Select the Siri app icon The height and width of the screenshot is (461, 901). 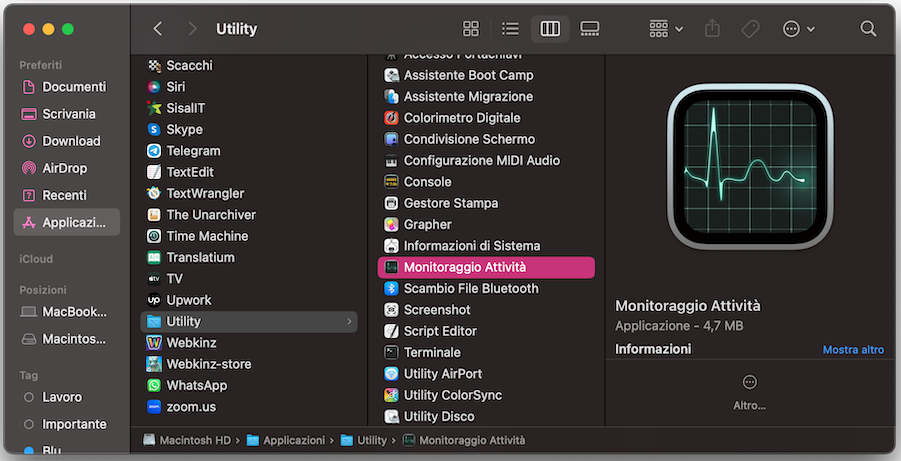(x=154, y=87)
